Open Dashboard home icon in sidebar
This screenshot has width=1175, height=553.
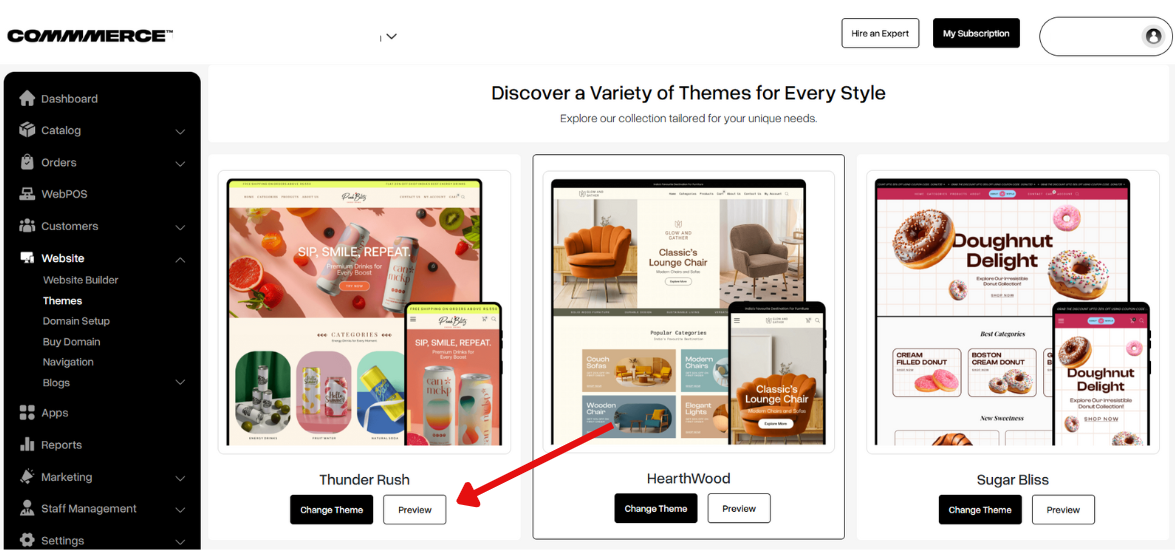[x=27, y=98]
